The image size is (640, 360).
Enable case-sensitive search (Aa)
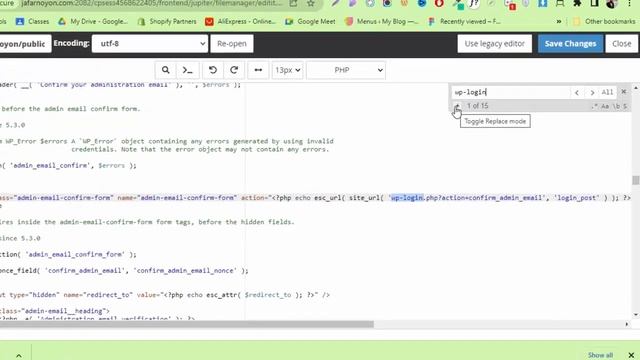605,106
